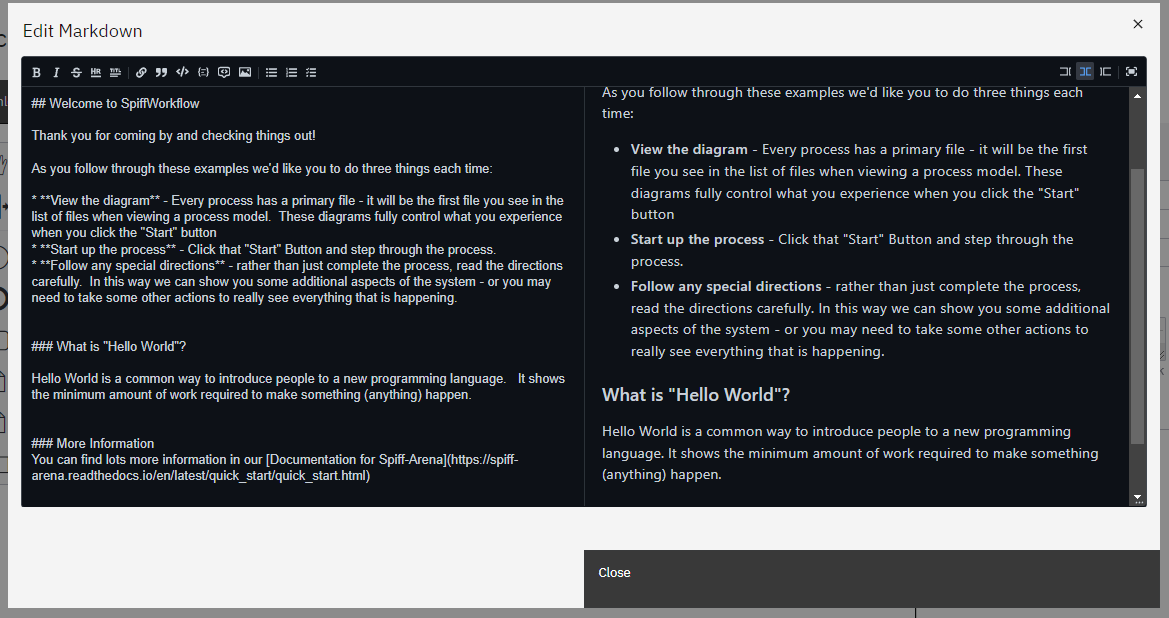
Task: Insert a horizontal rule
Action: coord(96,71)
